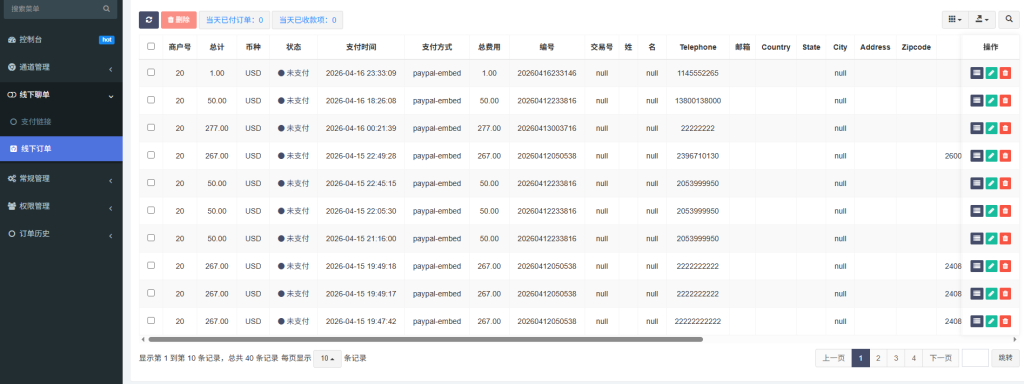The height and width of the screenshot is (384, 1024).
Task: Edit the order paid at 22:05:30
Action: click(x=991, y=211)
